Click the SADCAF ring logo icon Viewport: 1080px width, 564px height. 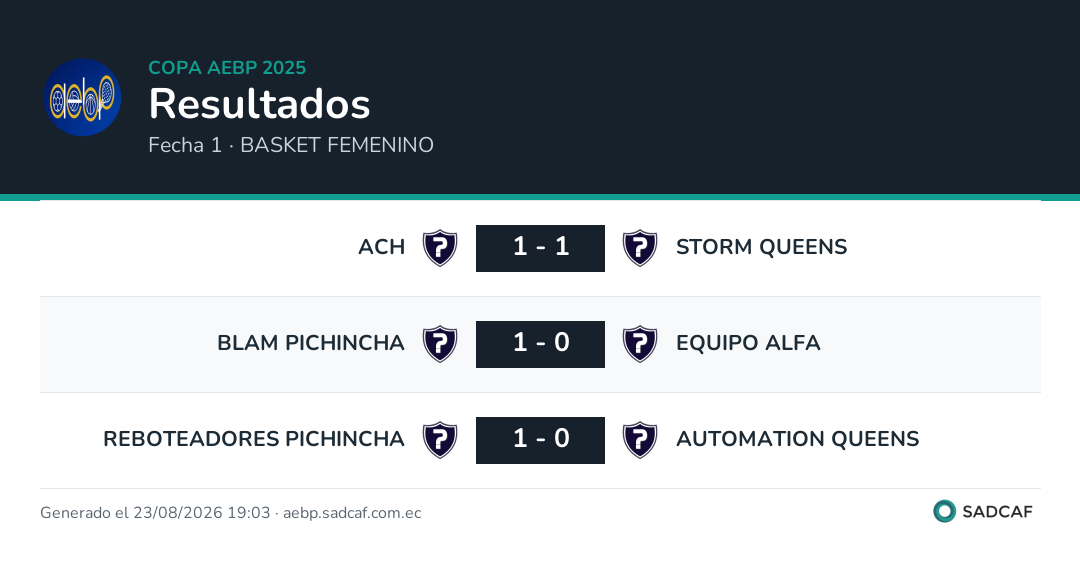pyautogui.click(x=944, y=511)
